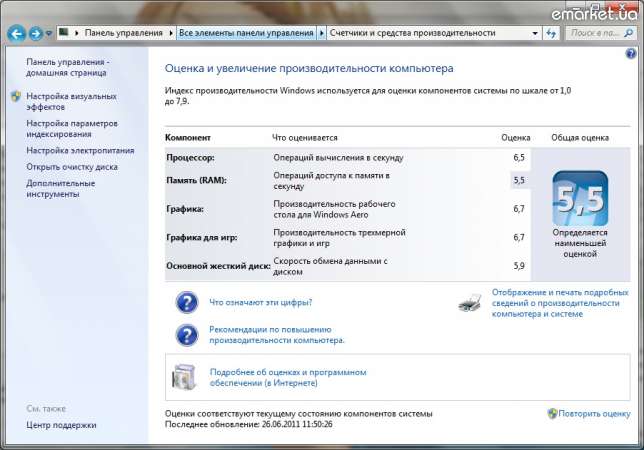Select Счетчики и средства производительности breadcrumb
644x450 pixels.
pos(412,33)
